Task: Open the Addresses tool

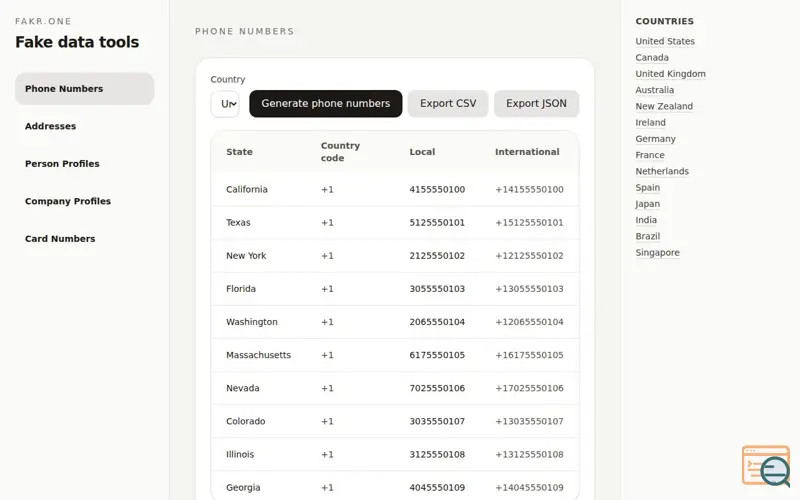Action: coord(50,126)
